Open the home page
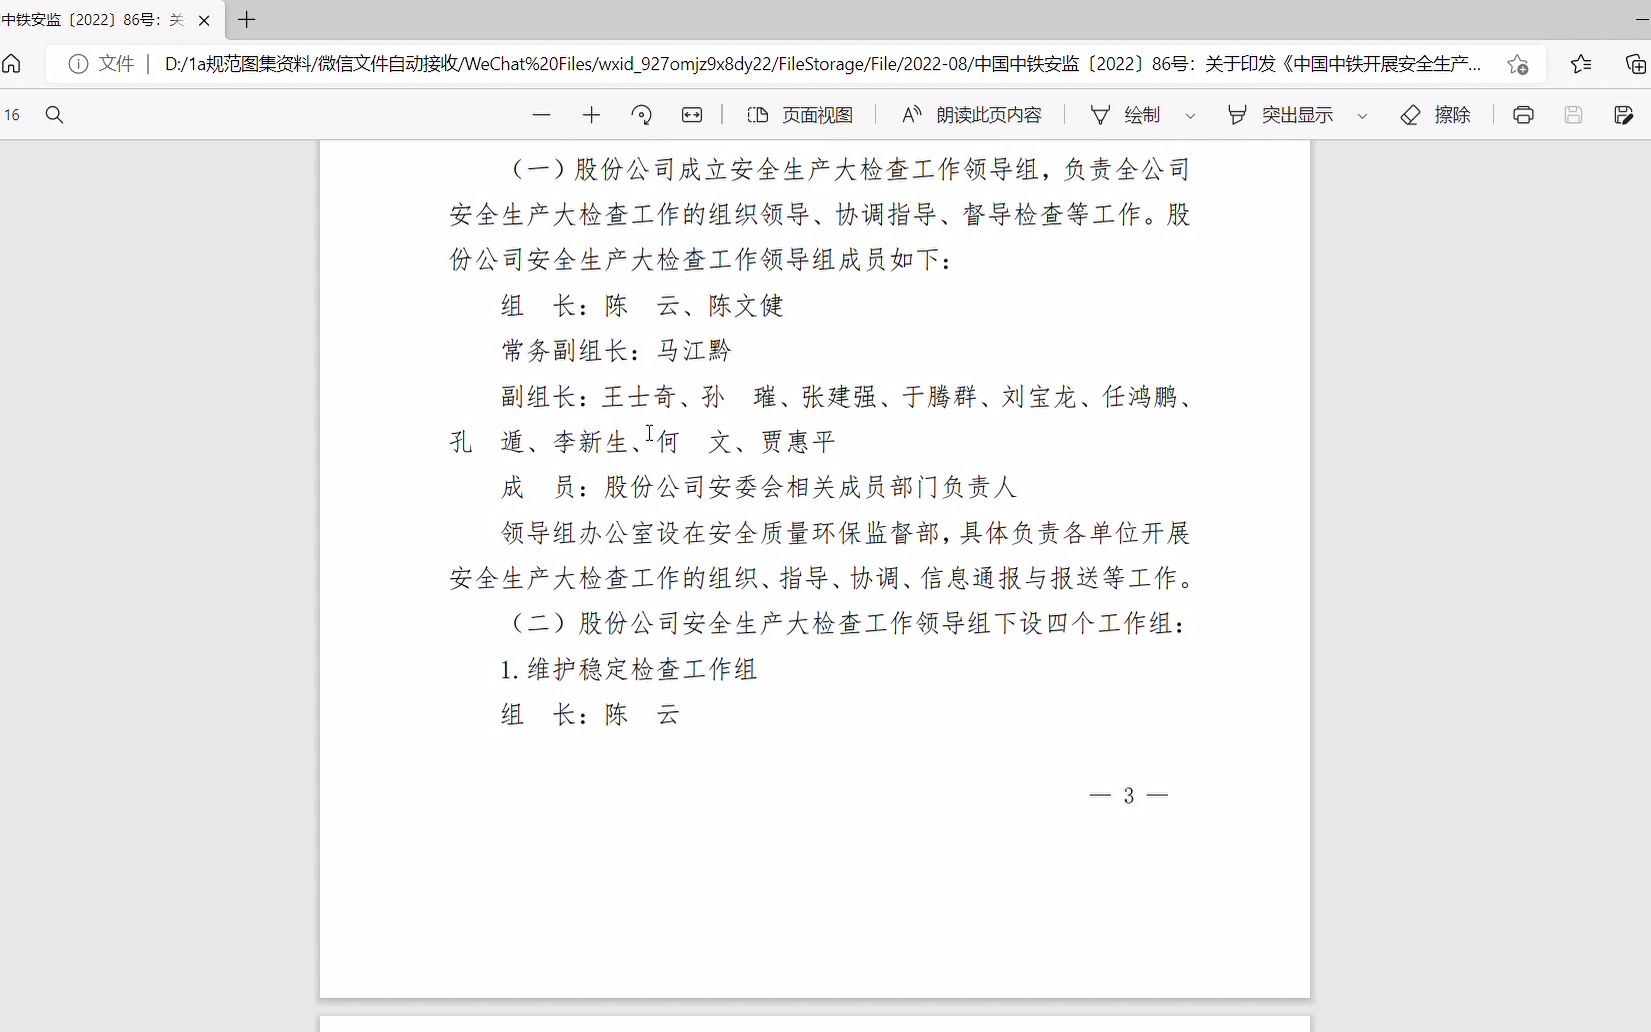Image resolution: width=1651 pixels, height=1032 pixels. 11,64
